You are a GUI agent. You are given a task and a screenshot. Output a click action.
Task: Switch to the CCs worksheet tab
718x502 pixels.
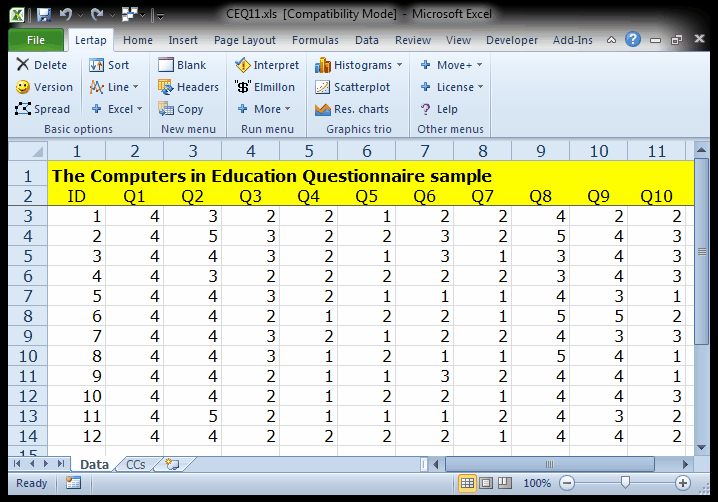(135, 464)
